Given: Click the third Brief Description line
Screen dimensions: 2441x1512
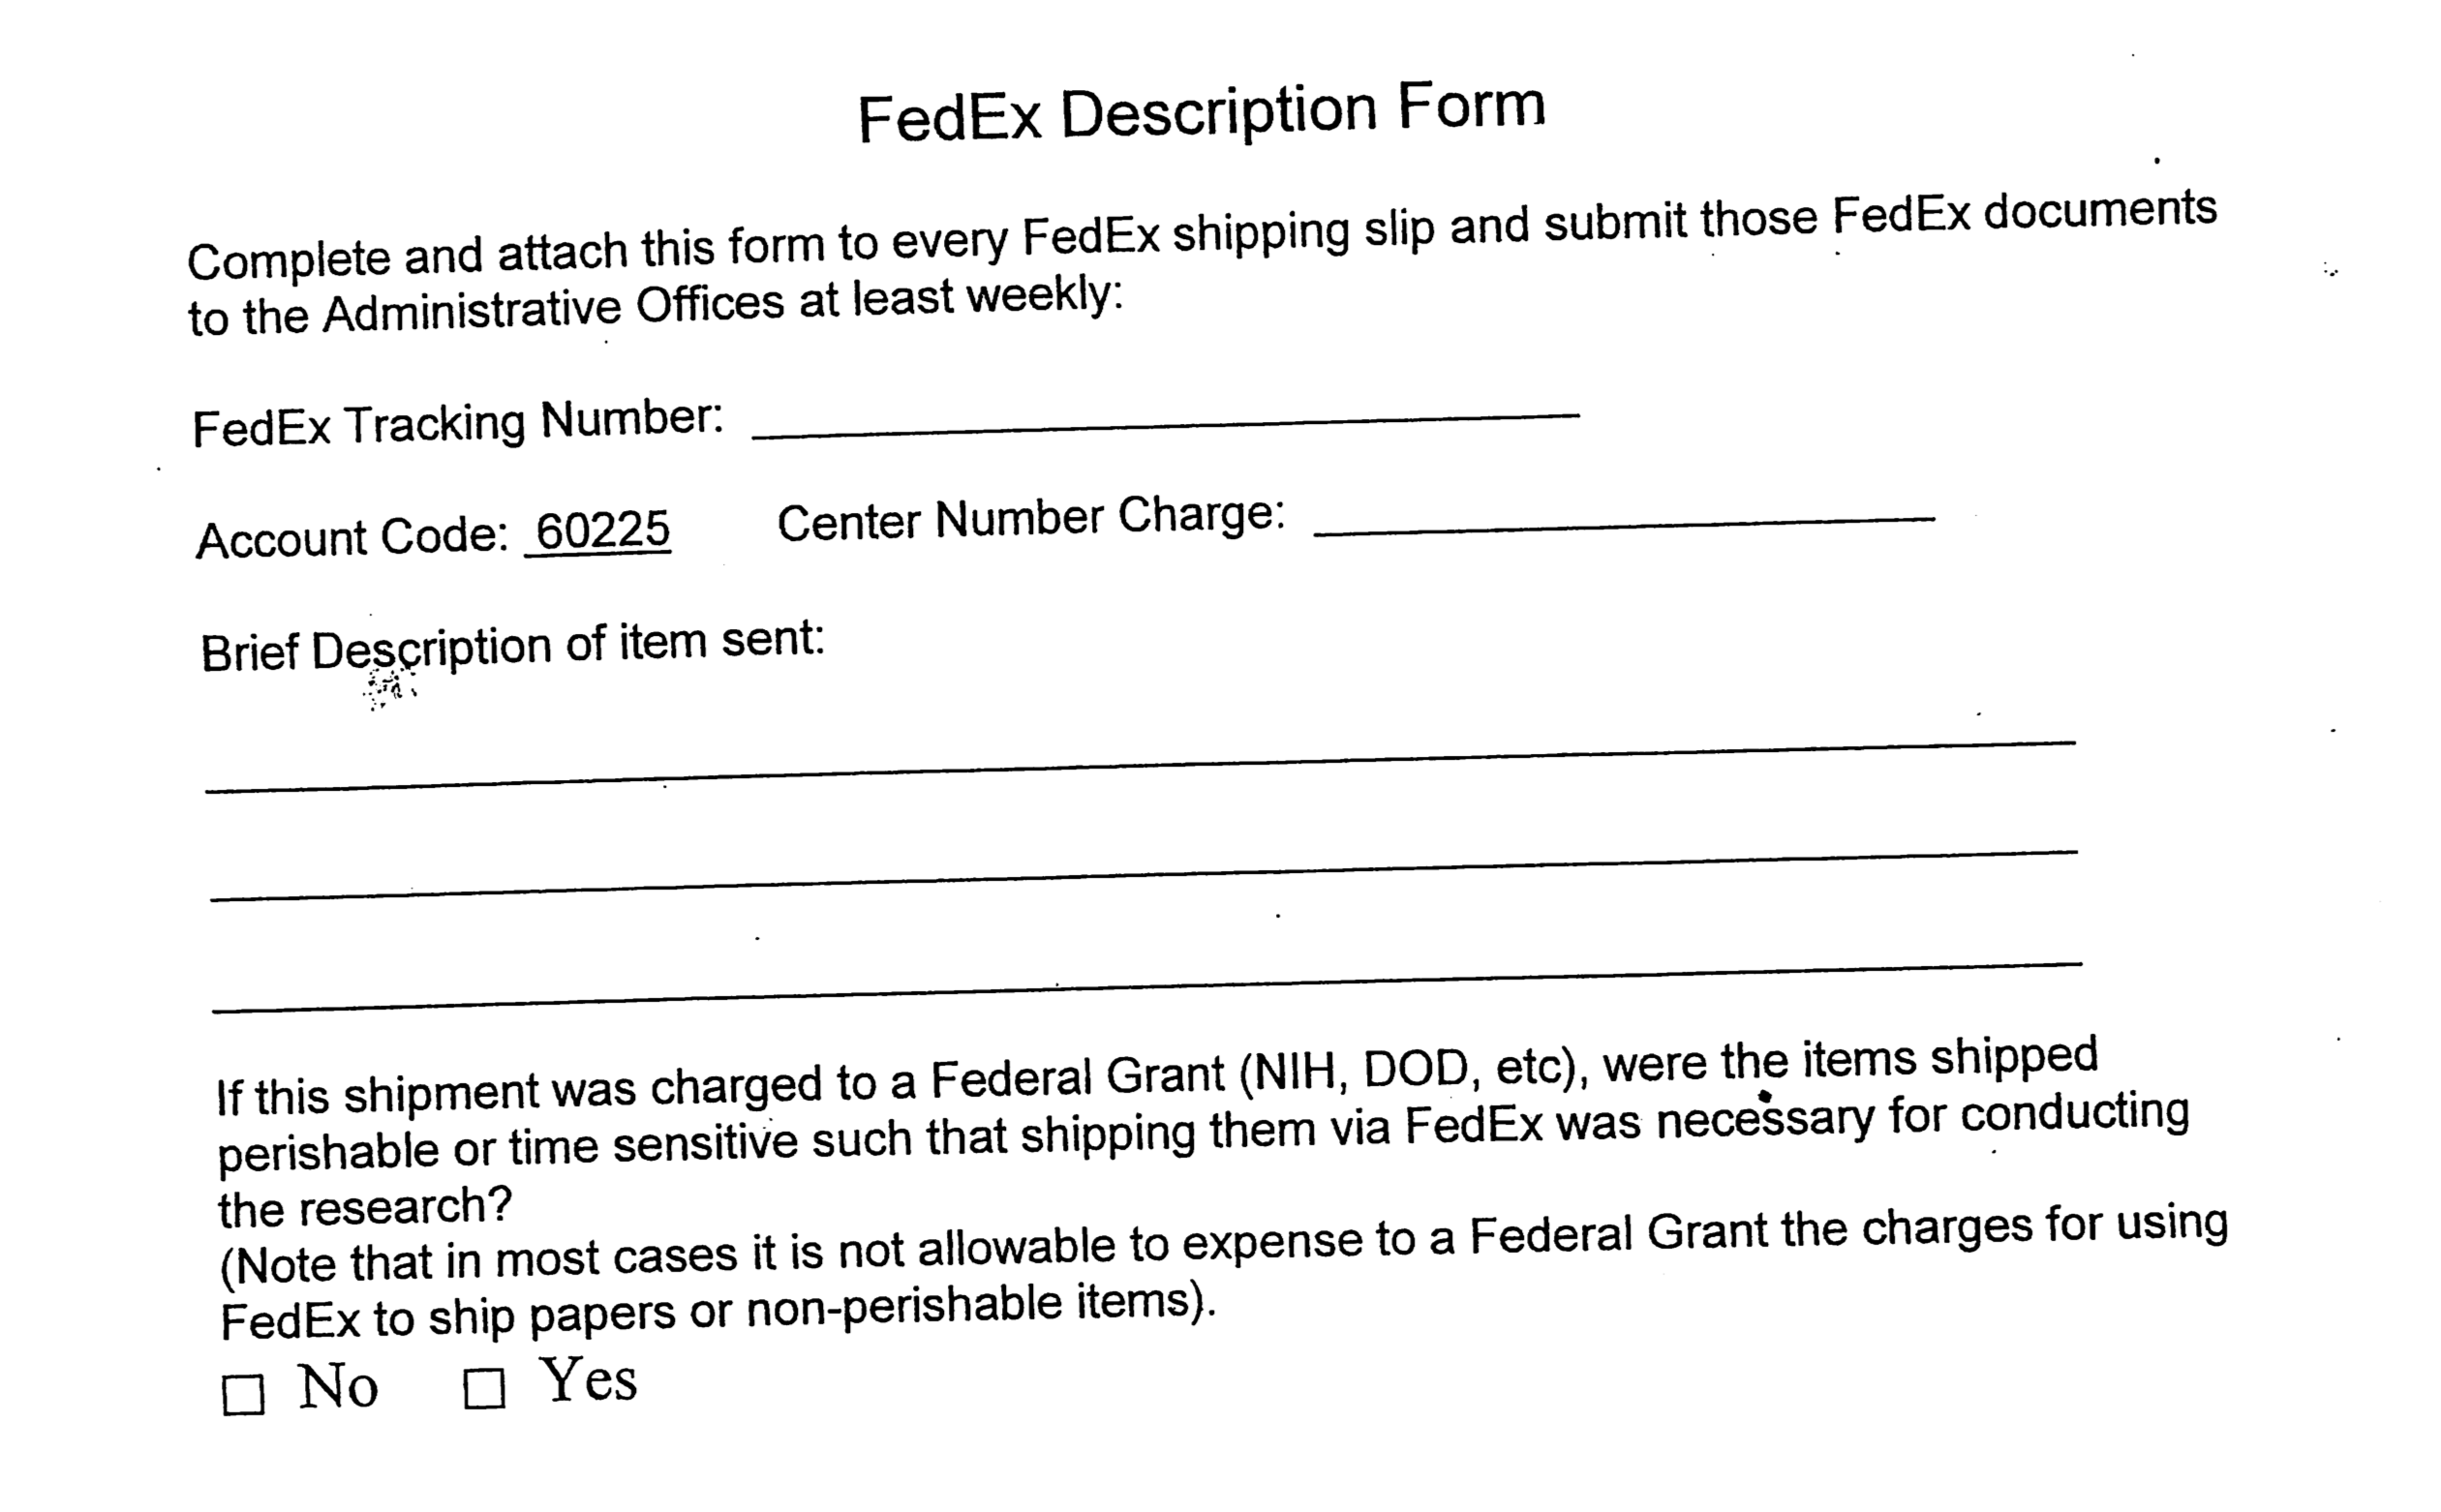Looking at the screenshot, I should point(1147,987).
